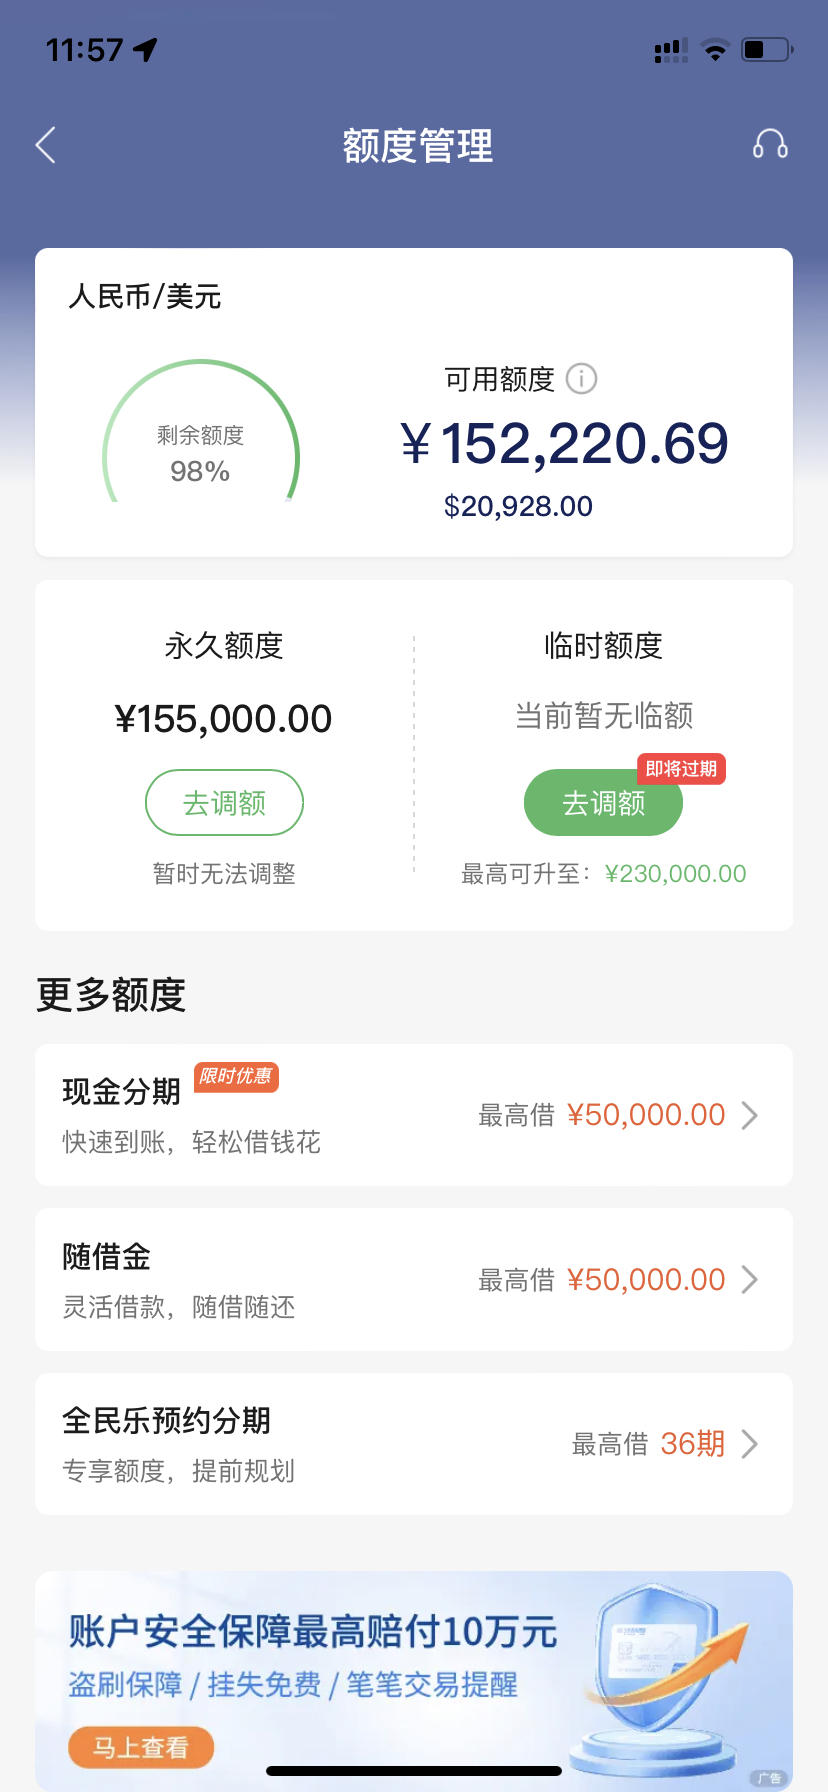Viewport: 828px width, 1792px height.
Task: Open the 全民乐预约分期 item
Action: point(414,1444)
